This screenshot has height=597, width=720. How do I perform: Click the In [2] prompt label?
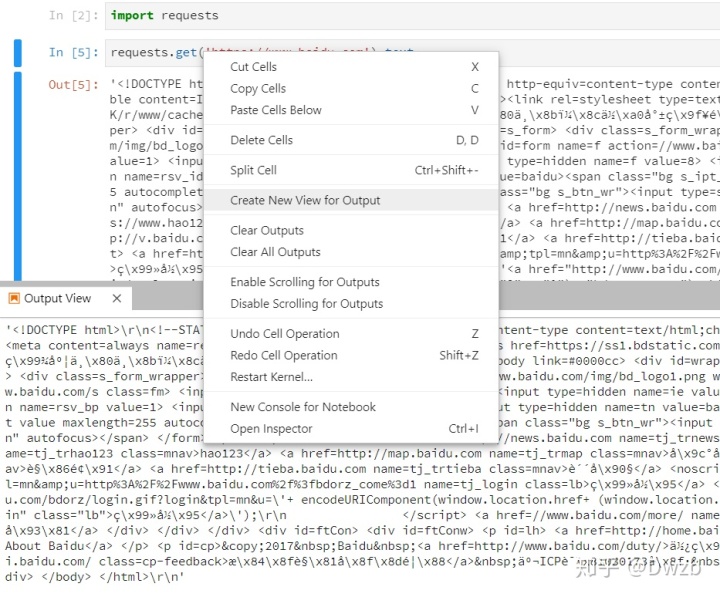pyautogui.click(x=73, y=16)
